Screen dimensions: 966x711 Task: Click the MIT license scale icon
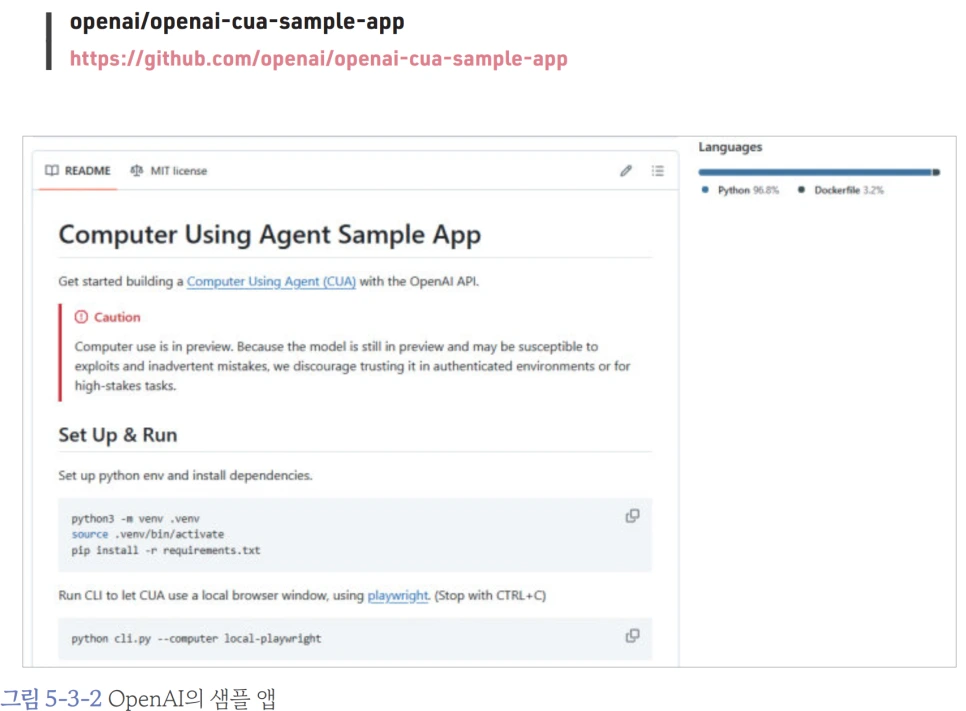tap(137, 171)
